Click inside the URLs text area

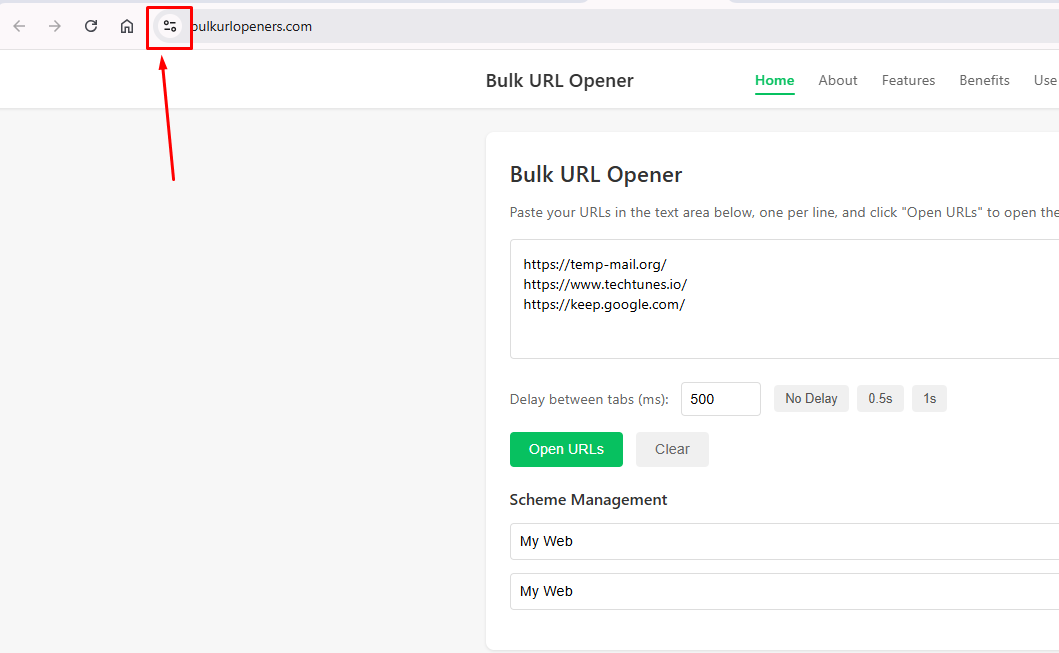[x=784, y=298]
